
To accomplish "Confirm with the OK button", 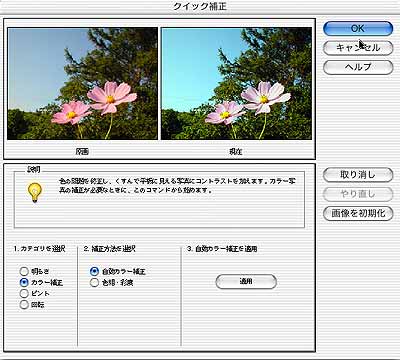I will [358, 29].
